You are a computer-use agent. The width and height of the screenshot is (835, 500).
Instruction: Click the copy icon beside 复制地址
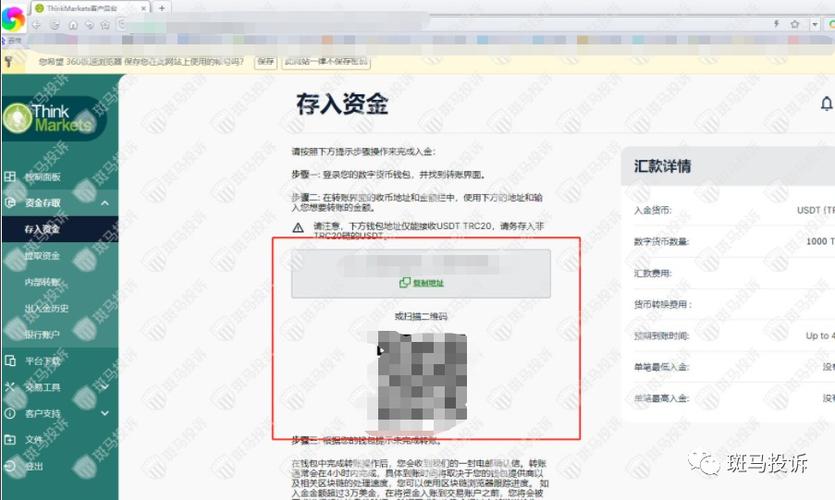point(405,282)
